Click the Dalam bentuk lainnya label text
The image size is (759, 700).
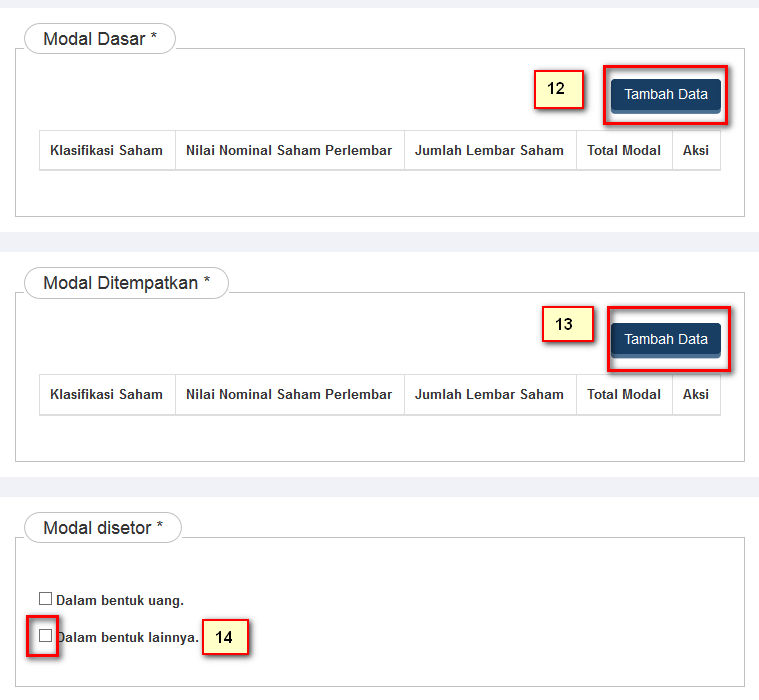(128, 638)
